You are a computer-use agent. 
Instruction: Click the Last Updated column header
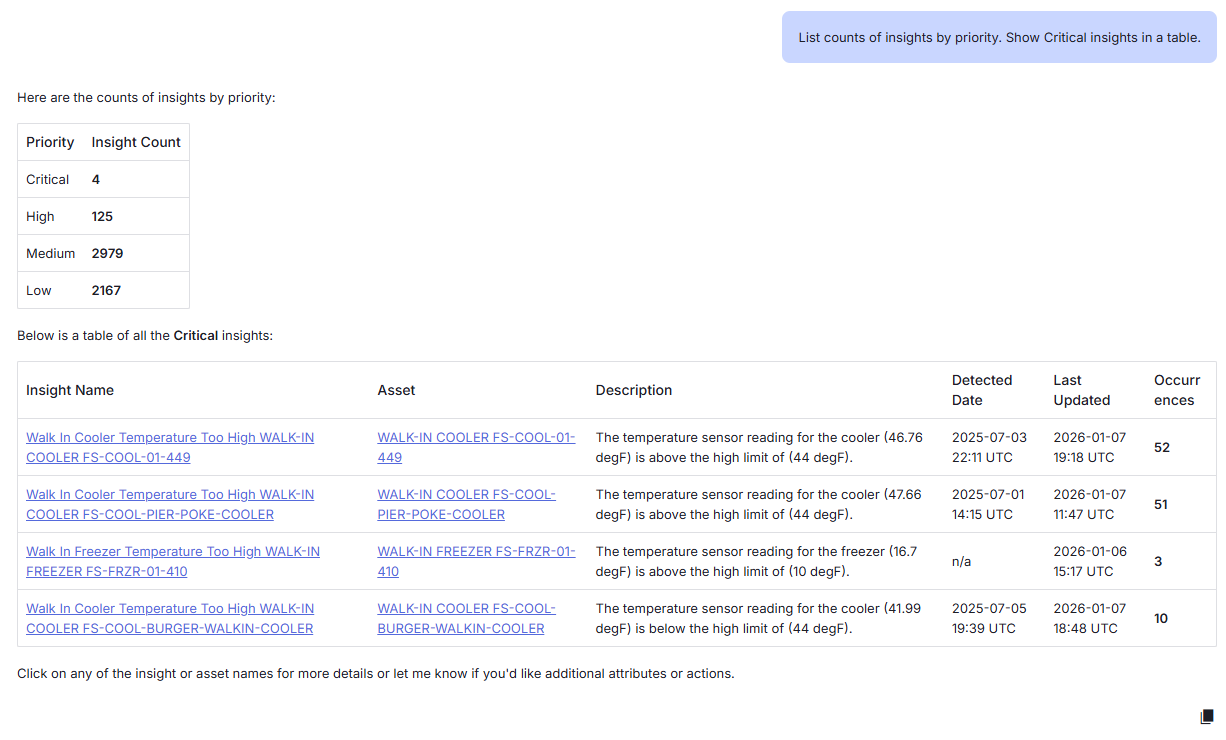click(x=1082, y=390)
